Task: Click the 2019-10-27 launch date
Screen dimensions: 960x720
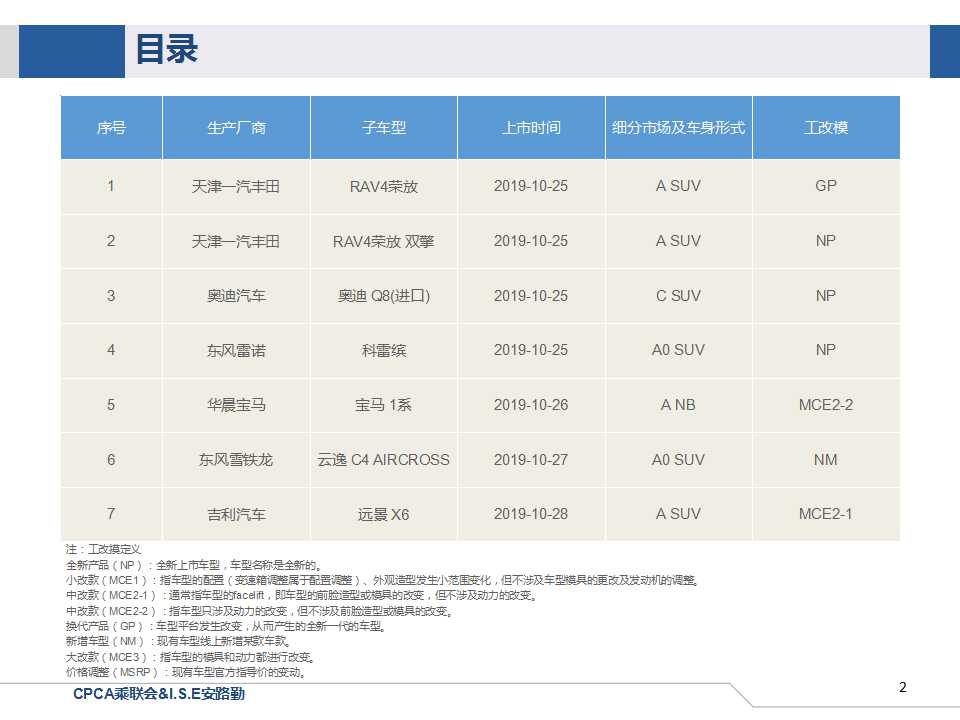Action: coord(531,460)
